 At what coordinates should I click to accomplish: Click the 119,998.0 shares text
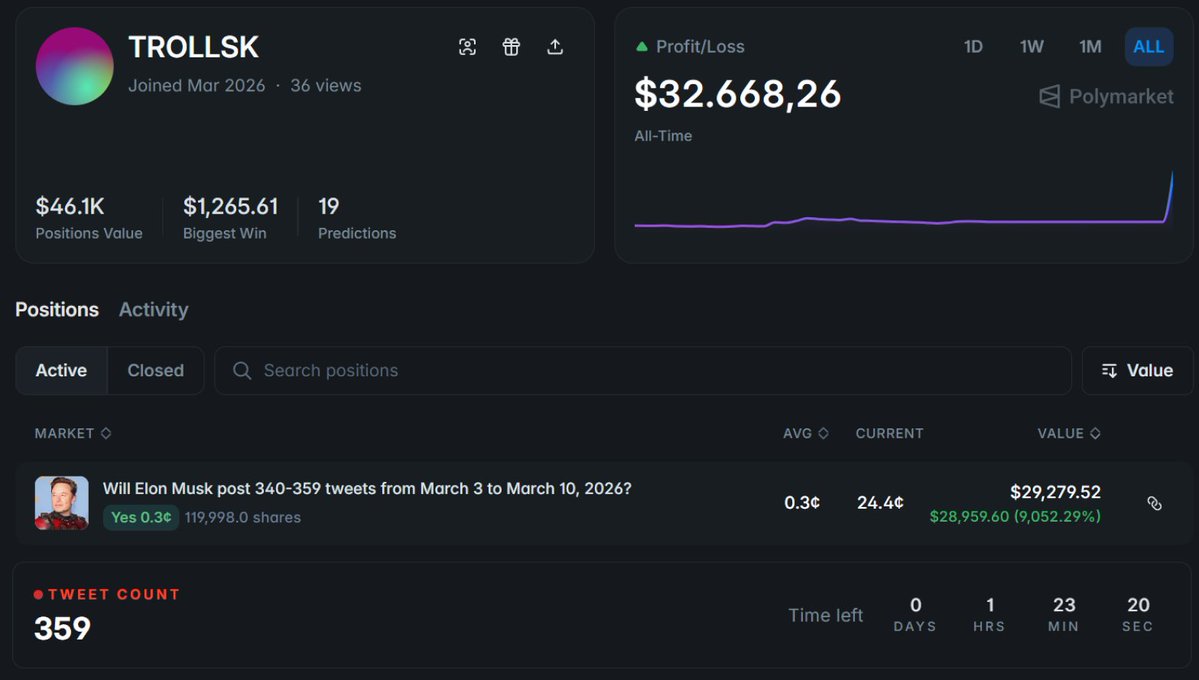[x=242, y=517]
